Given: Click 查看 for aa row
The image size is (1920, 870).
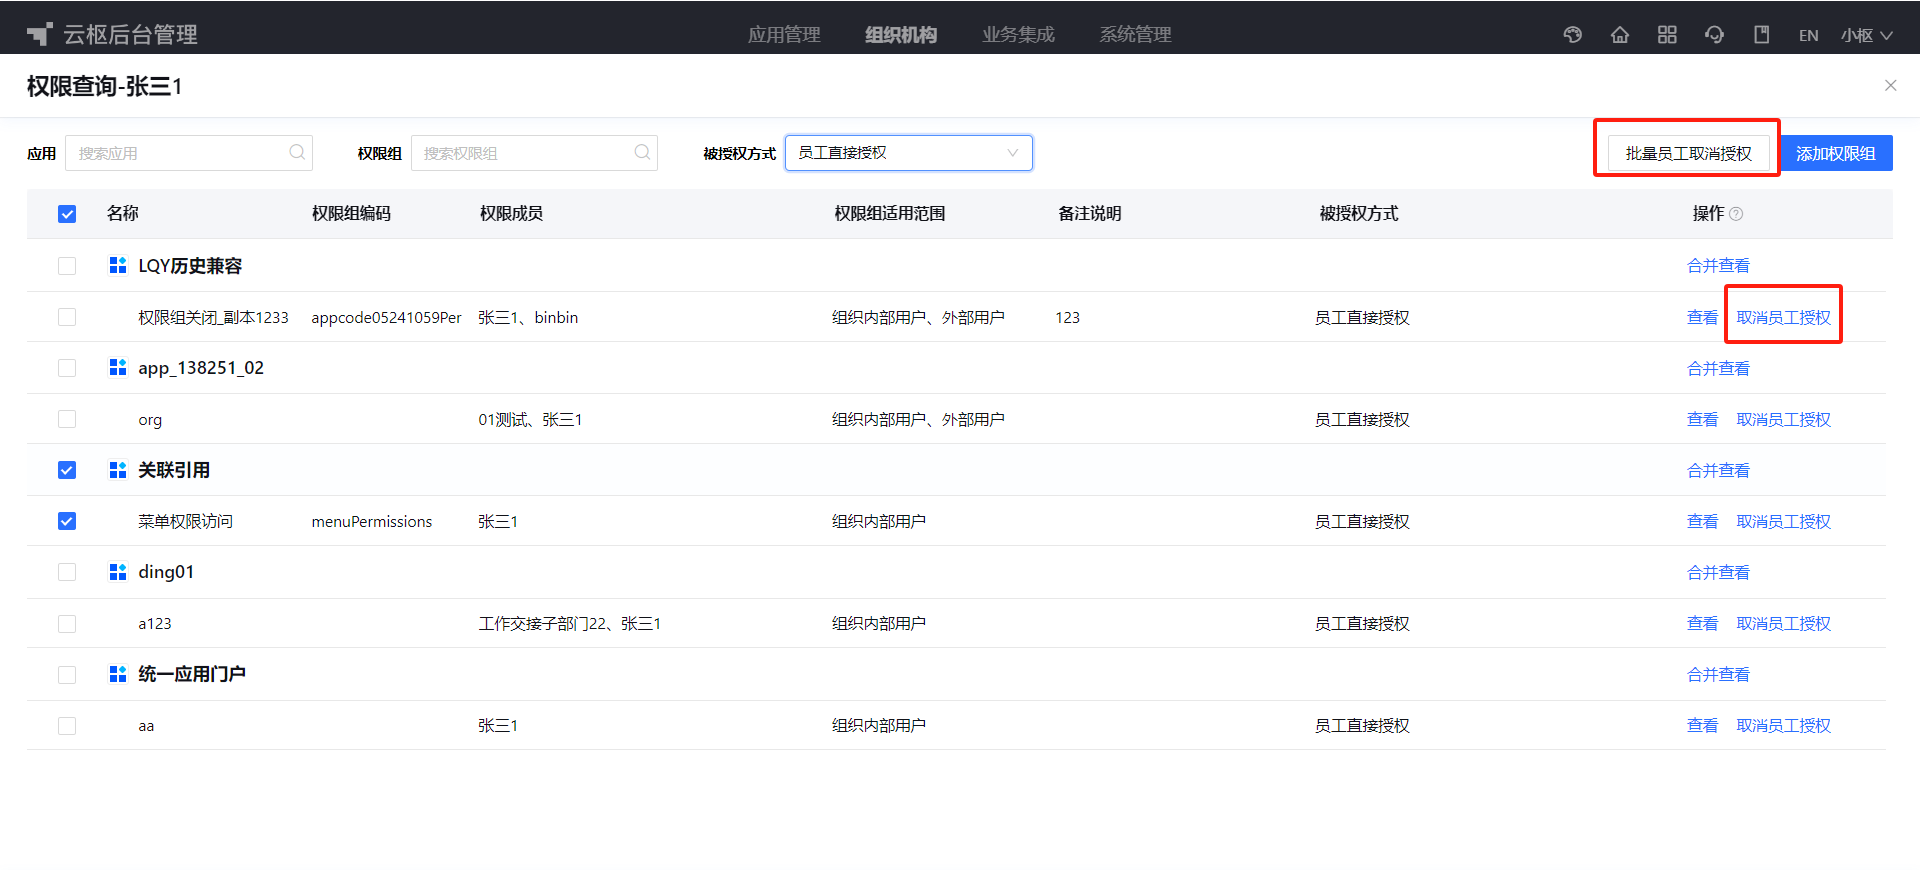Looking at the screenshot, I should click(x=1702, y=726).
